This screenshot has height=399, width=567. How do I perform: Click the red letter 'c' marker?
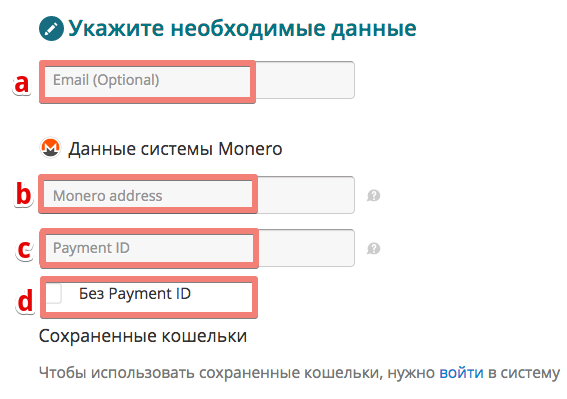[25, 249]
